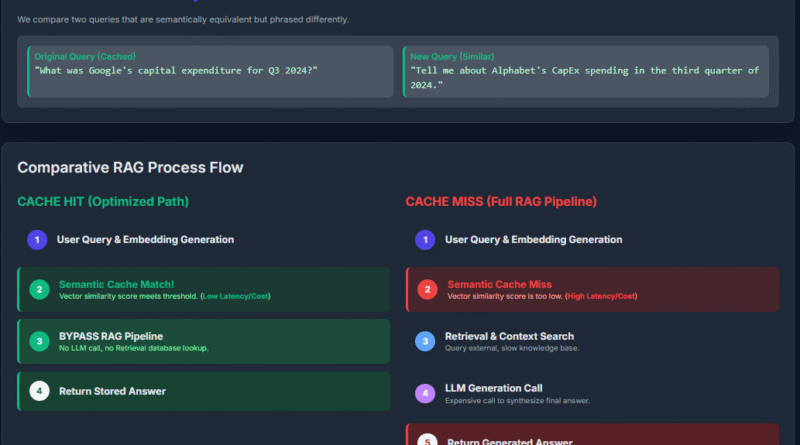The image size is (800, 445).
Task: Select the Original Query (Cached) card
Action: pyautogui.click(x=210, y=71)
